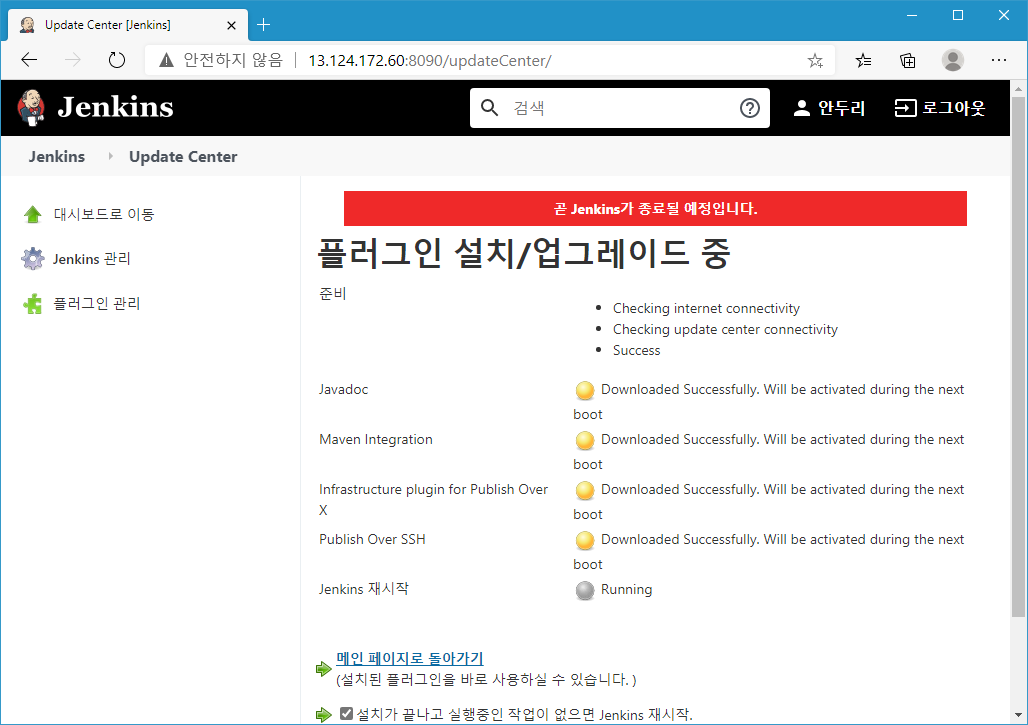Expand the breadcrumb arrow after Jenkins

(x=110, y=156)
